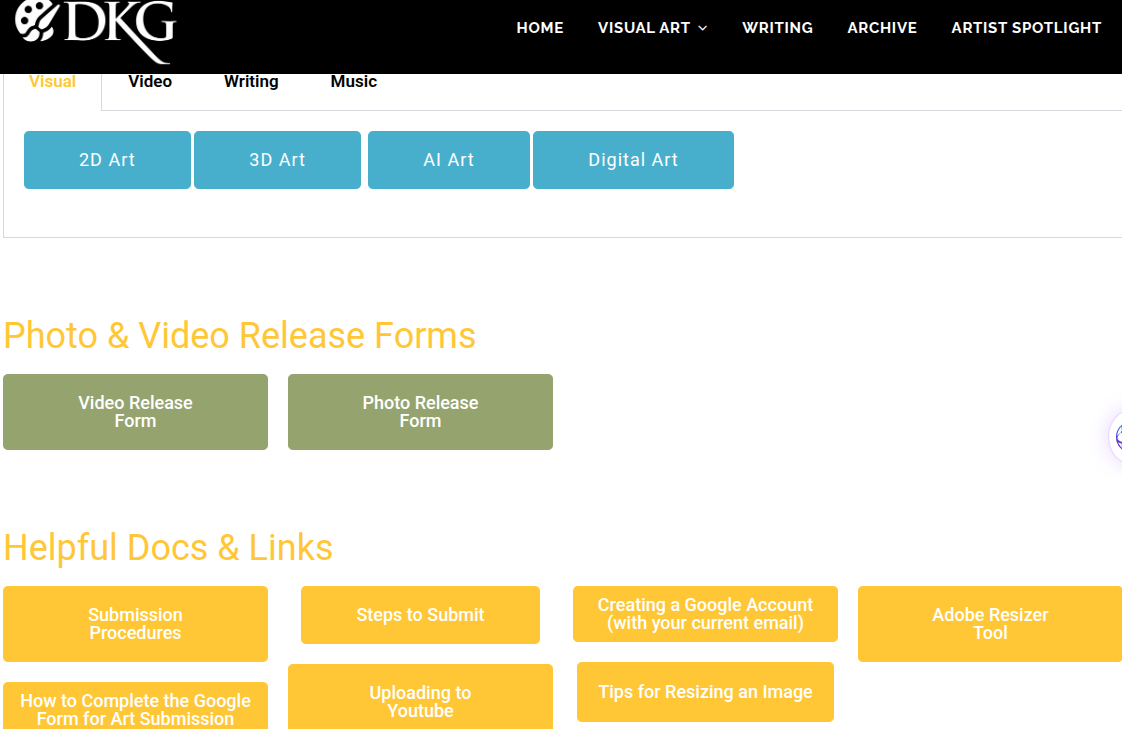Switch to the Visual tab
This screenshot has width=1122, height=729.
[52, 82]
